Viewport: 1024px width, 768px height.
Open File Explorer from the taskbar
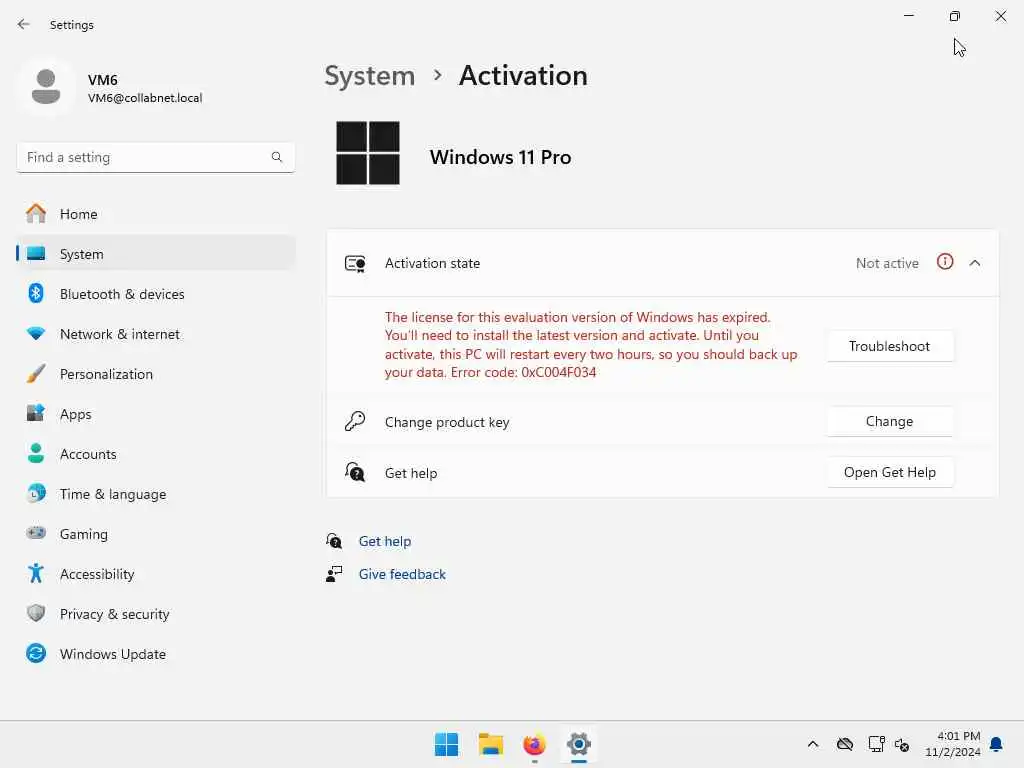490,744
